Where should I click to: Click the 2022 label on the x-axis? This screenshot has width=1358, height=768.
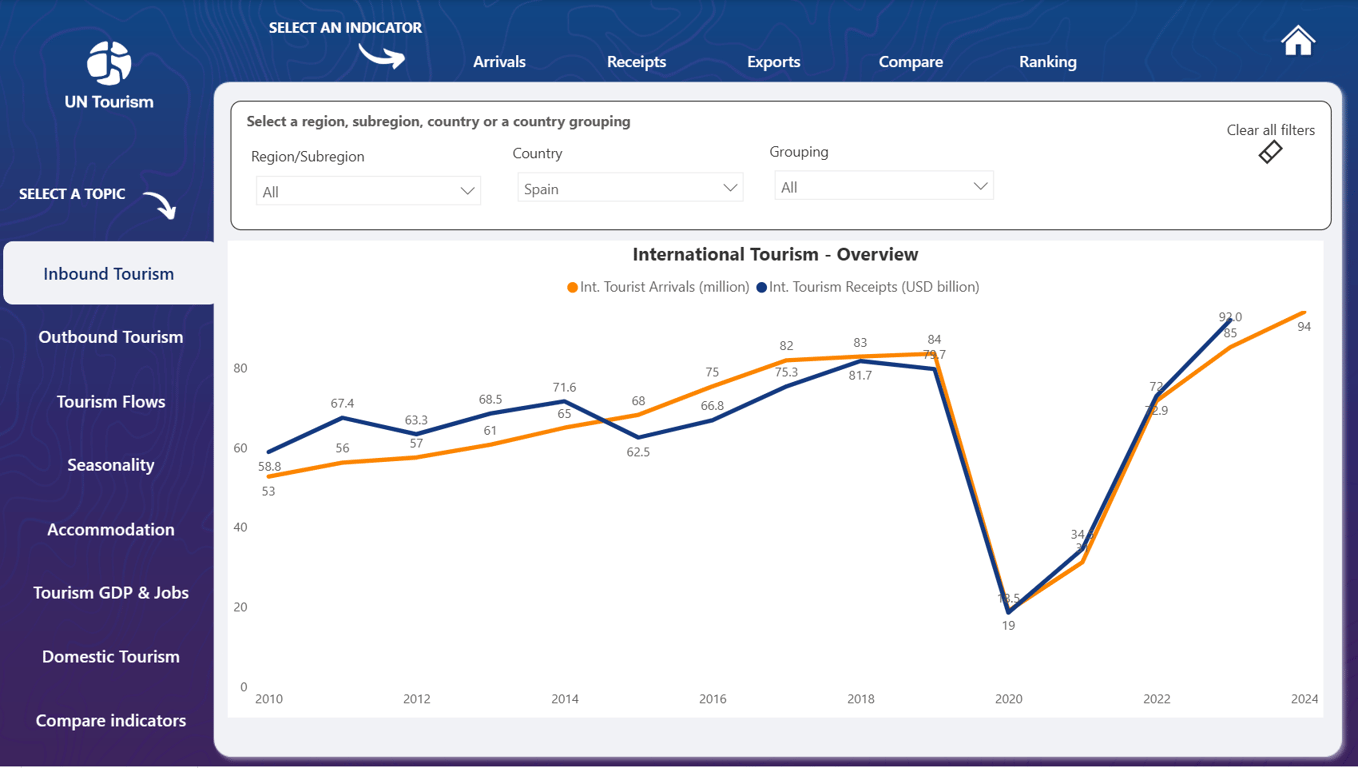click(x=1157, y=699)
